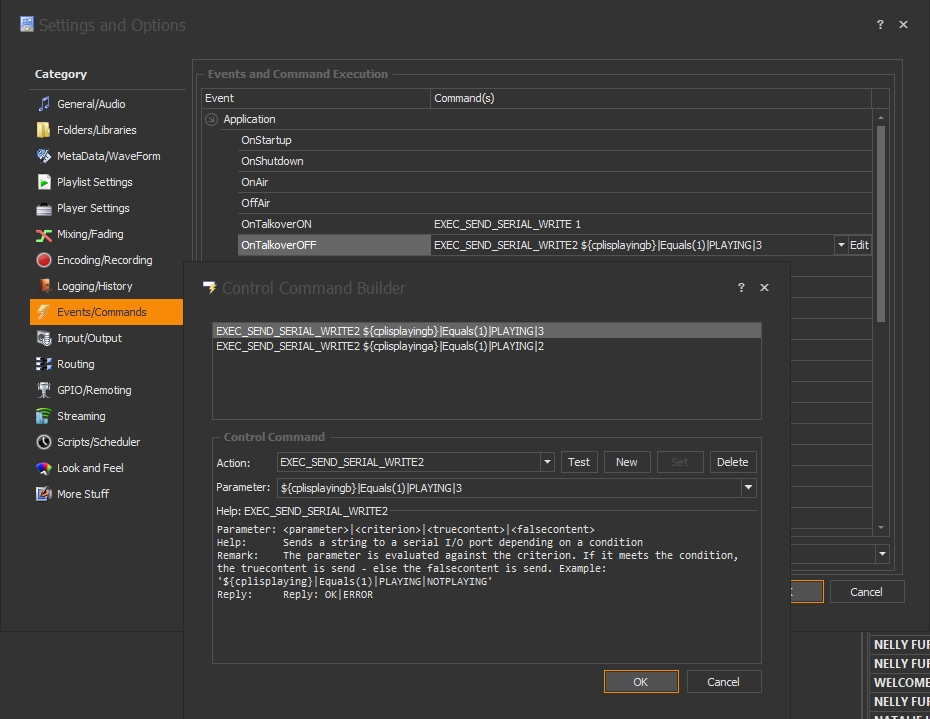Click the events list vertical scrollbar thumb
Screen dimensions: 930x719
881,224
